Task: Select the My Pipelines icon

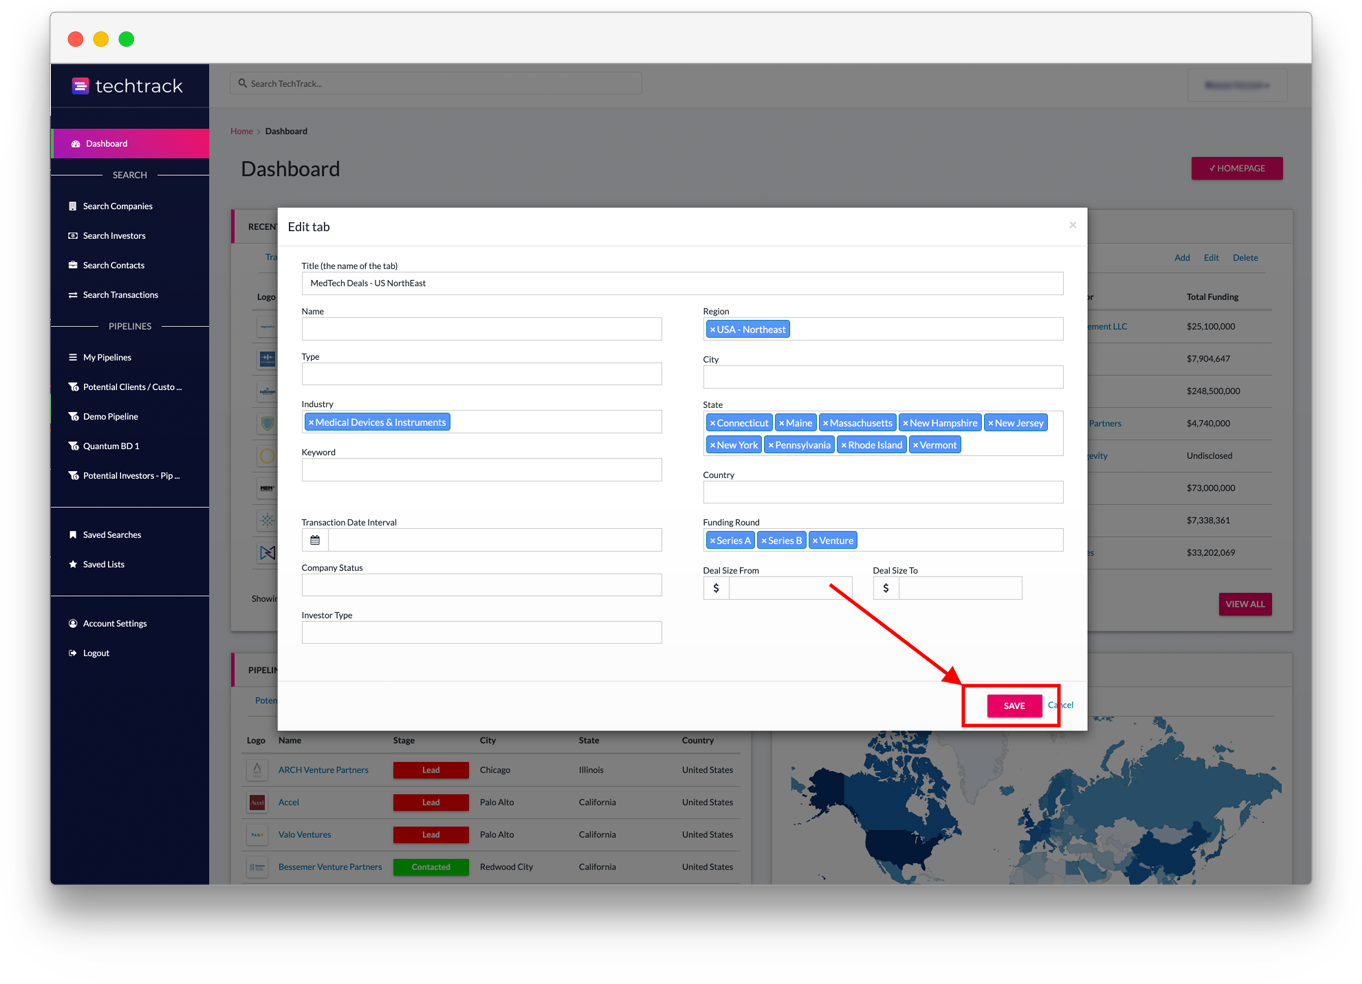Action: click(x=72, y=357)
